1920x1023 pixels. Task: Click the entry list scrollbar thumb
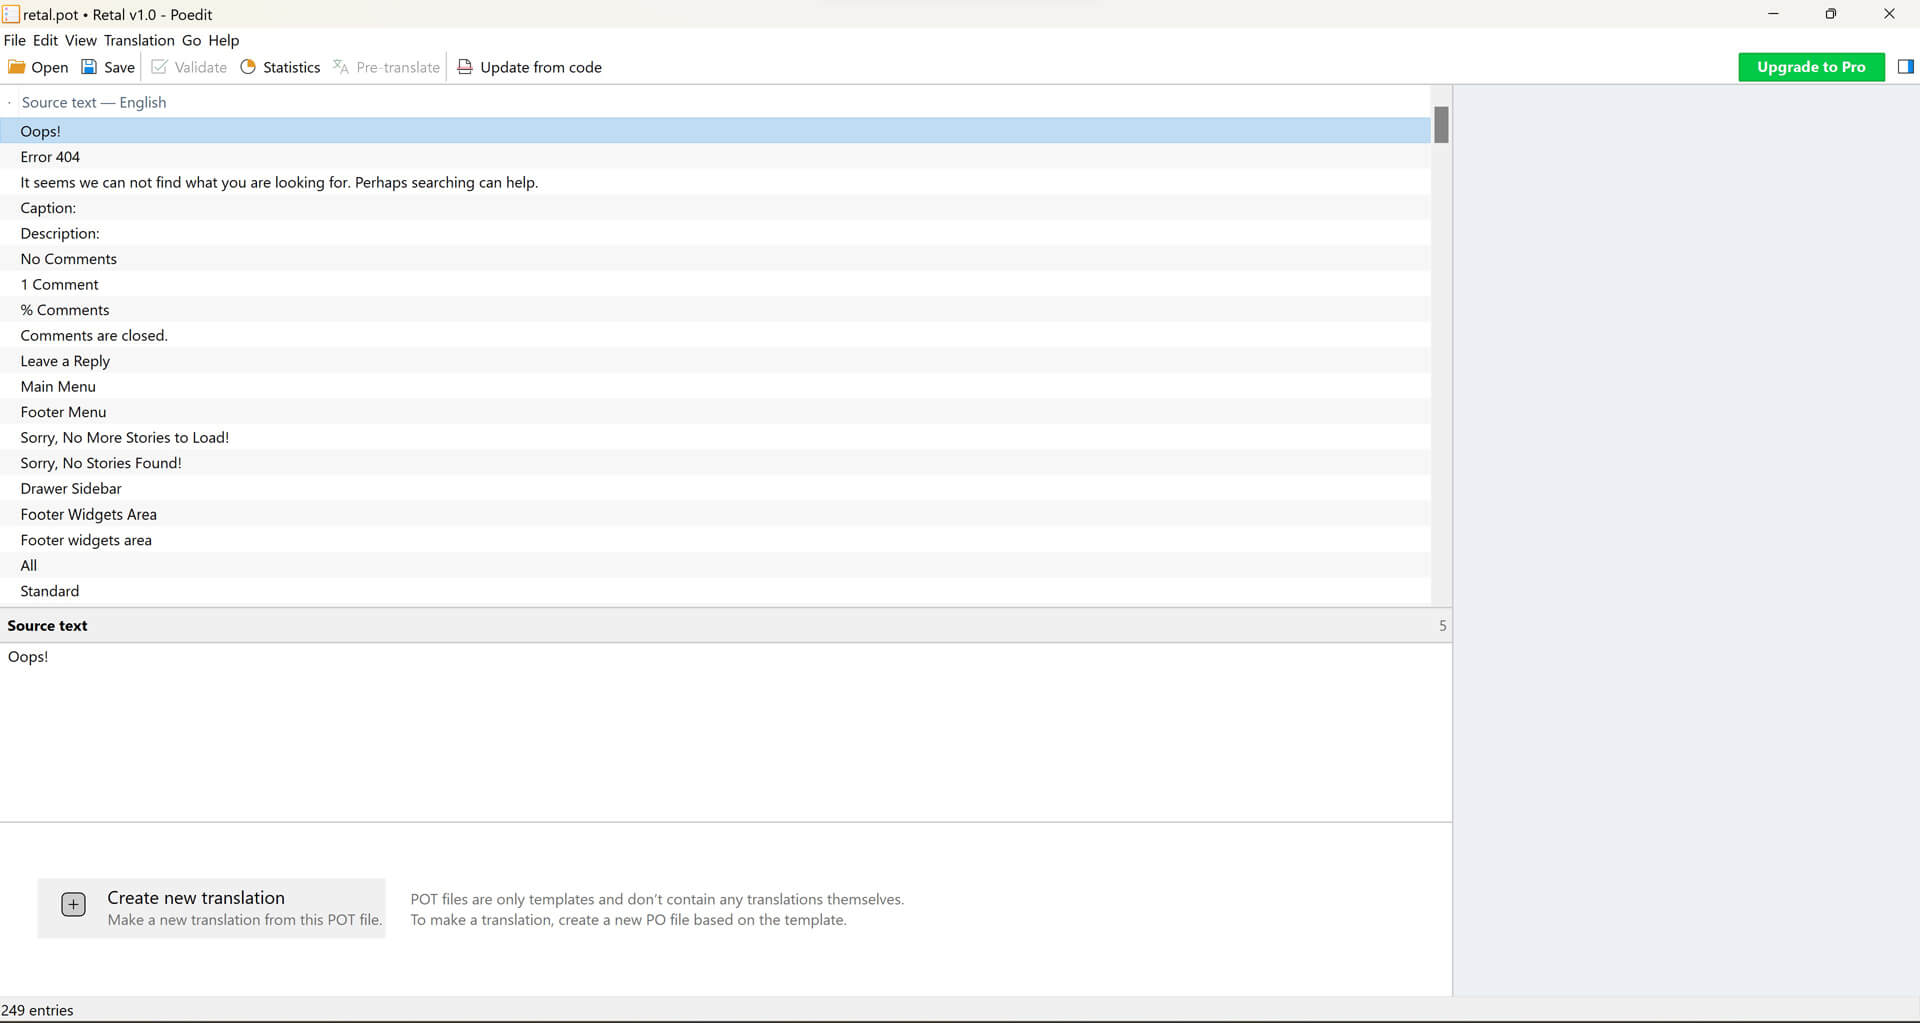(1441, 125)
